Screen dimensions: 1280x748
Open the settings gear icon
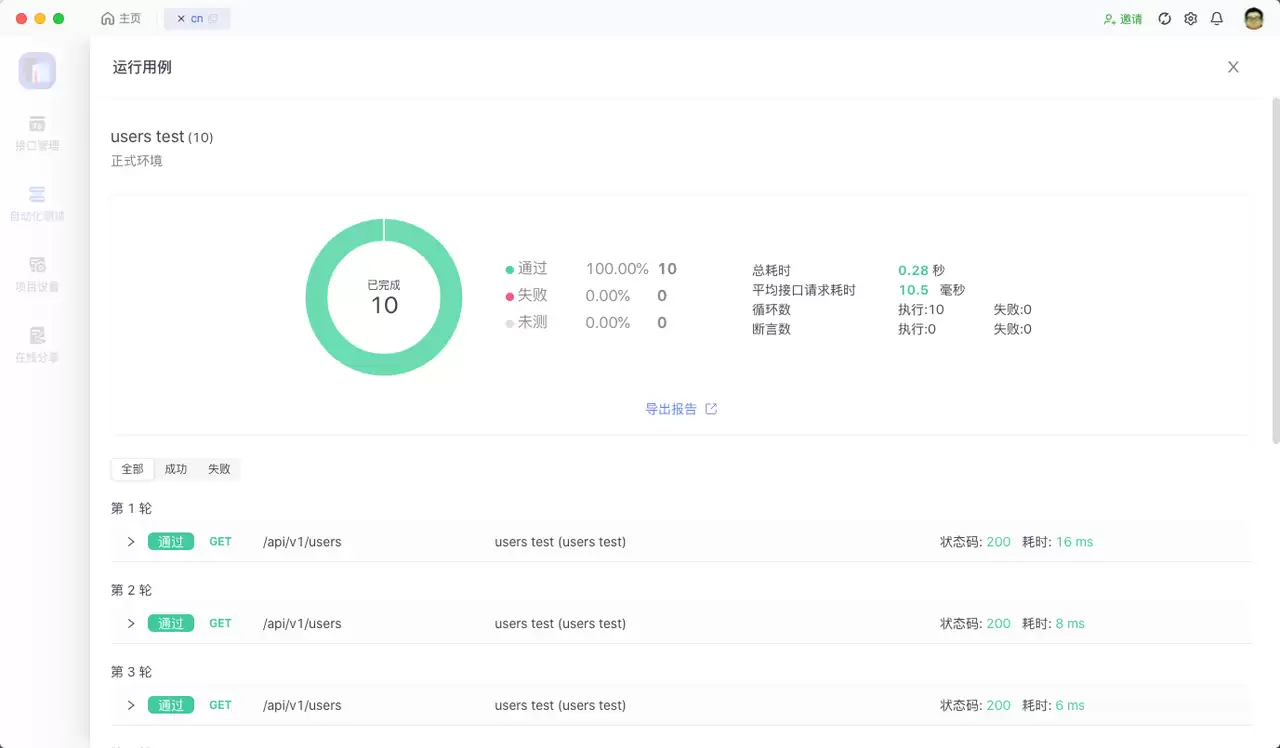(1190, 19)
